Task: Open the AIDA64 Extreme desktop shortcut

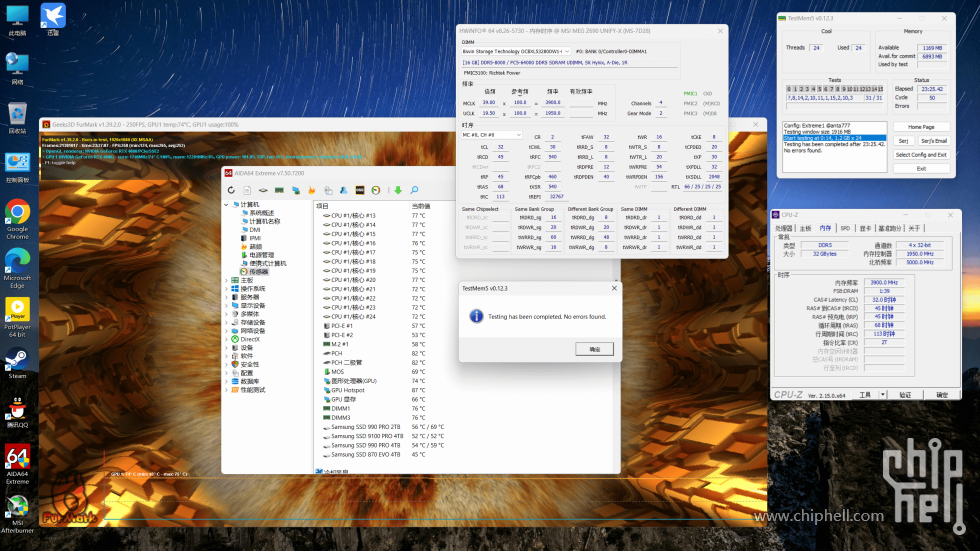Action: (18, 464)
